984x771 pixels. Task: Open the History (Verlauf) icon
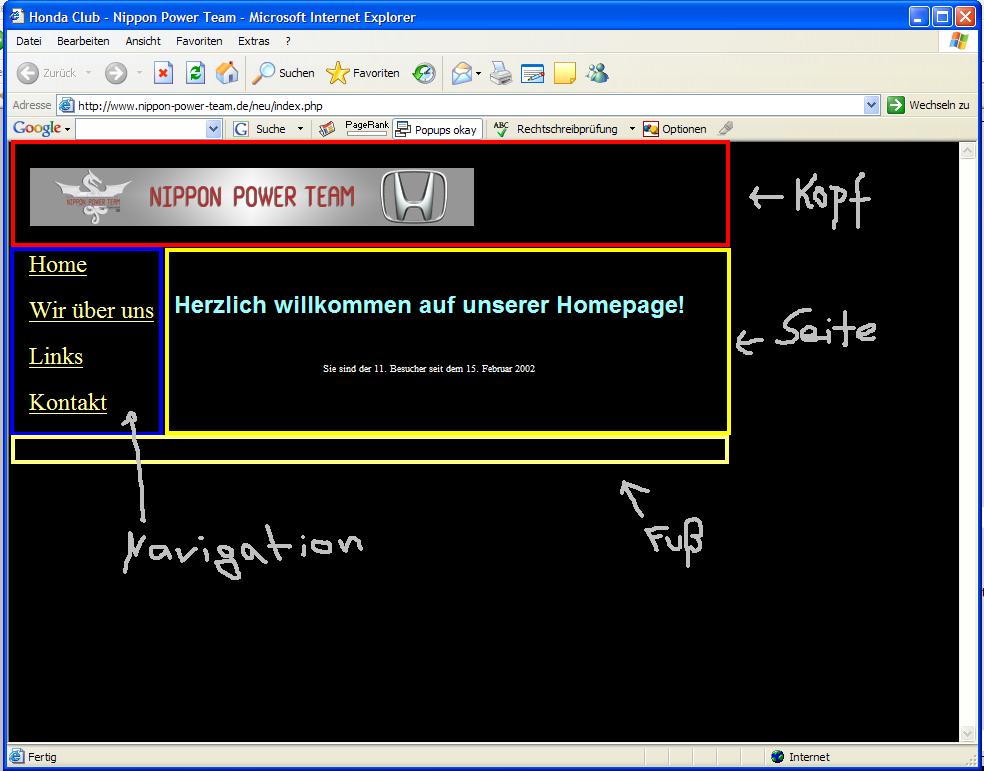click(x=425, y=73)
